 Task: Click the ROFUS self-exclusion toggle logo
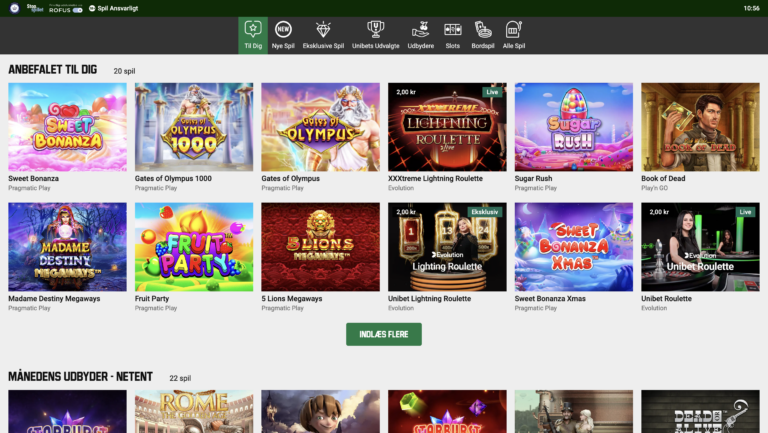66,8
